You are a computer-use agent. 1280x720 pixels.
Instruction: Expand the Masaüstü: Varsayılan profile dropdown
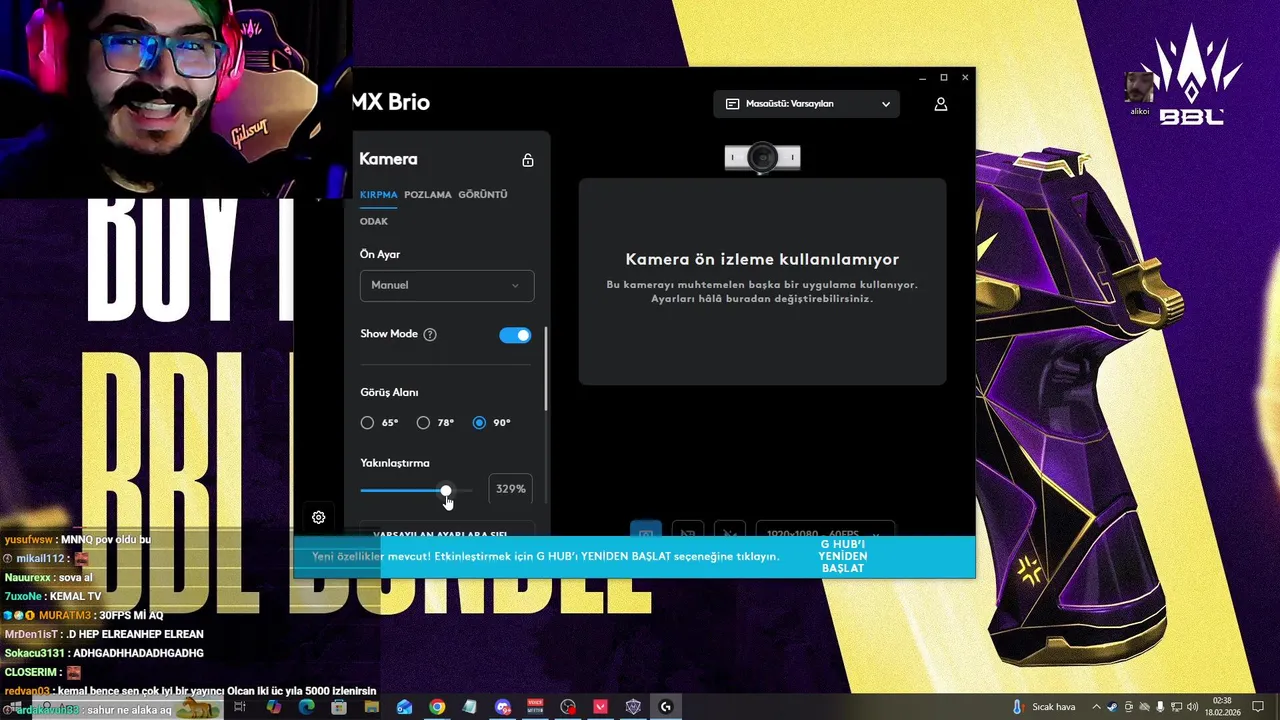(x=806, y=104)
